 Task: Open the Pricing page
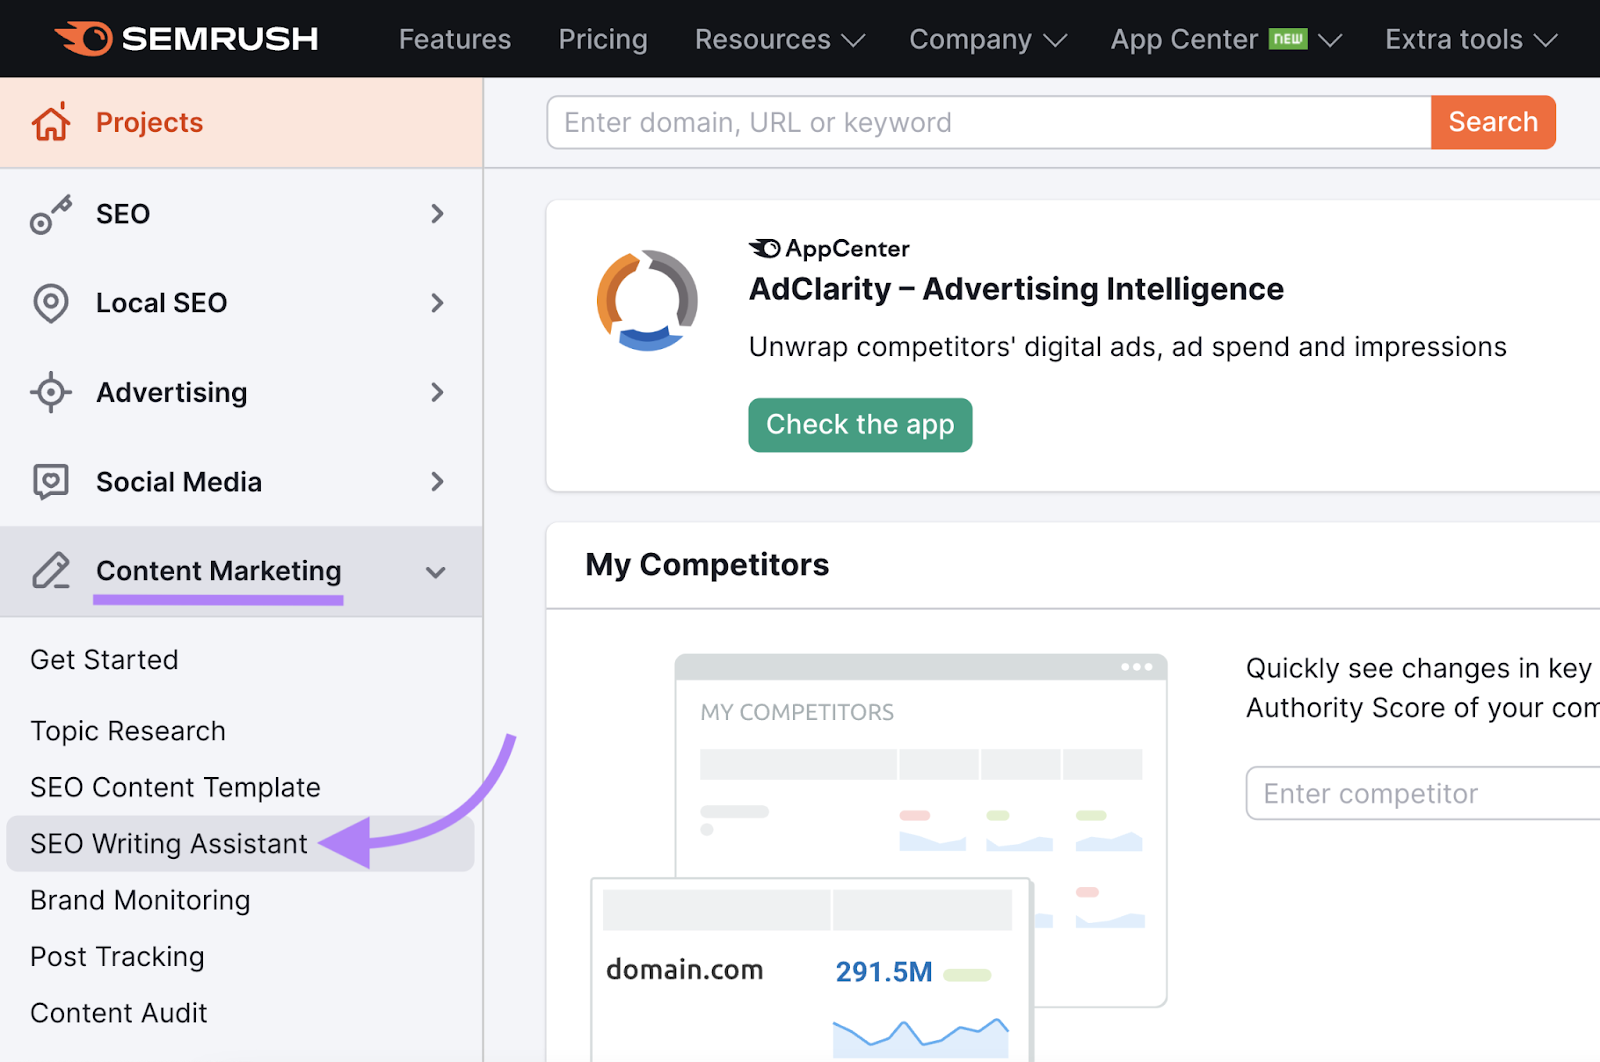(x=602, y=39)
